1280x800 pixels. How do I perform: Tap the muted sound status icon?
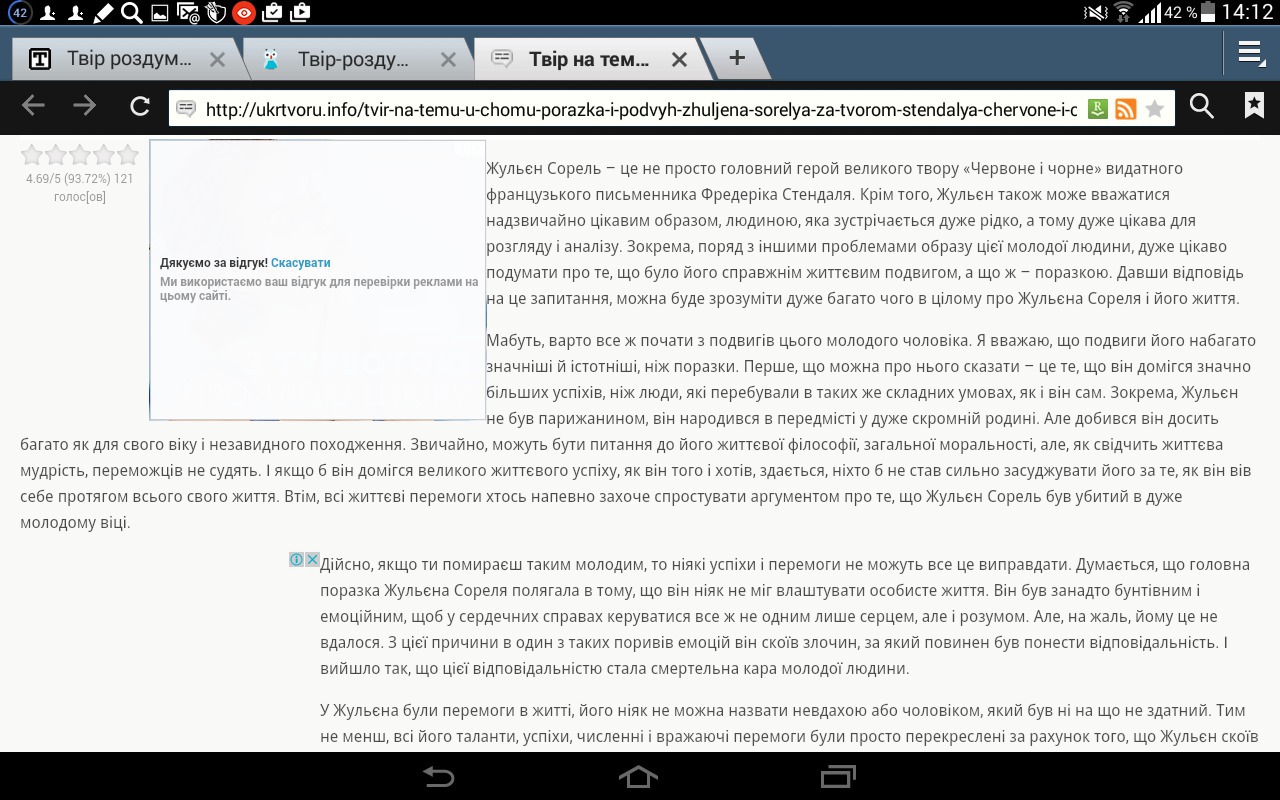click(x=1096, y=13)
